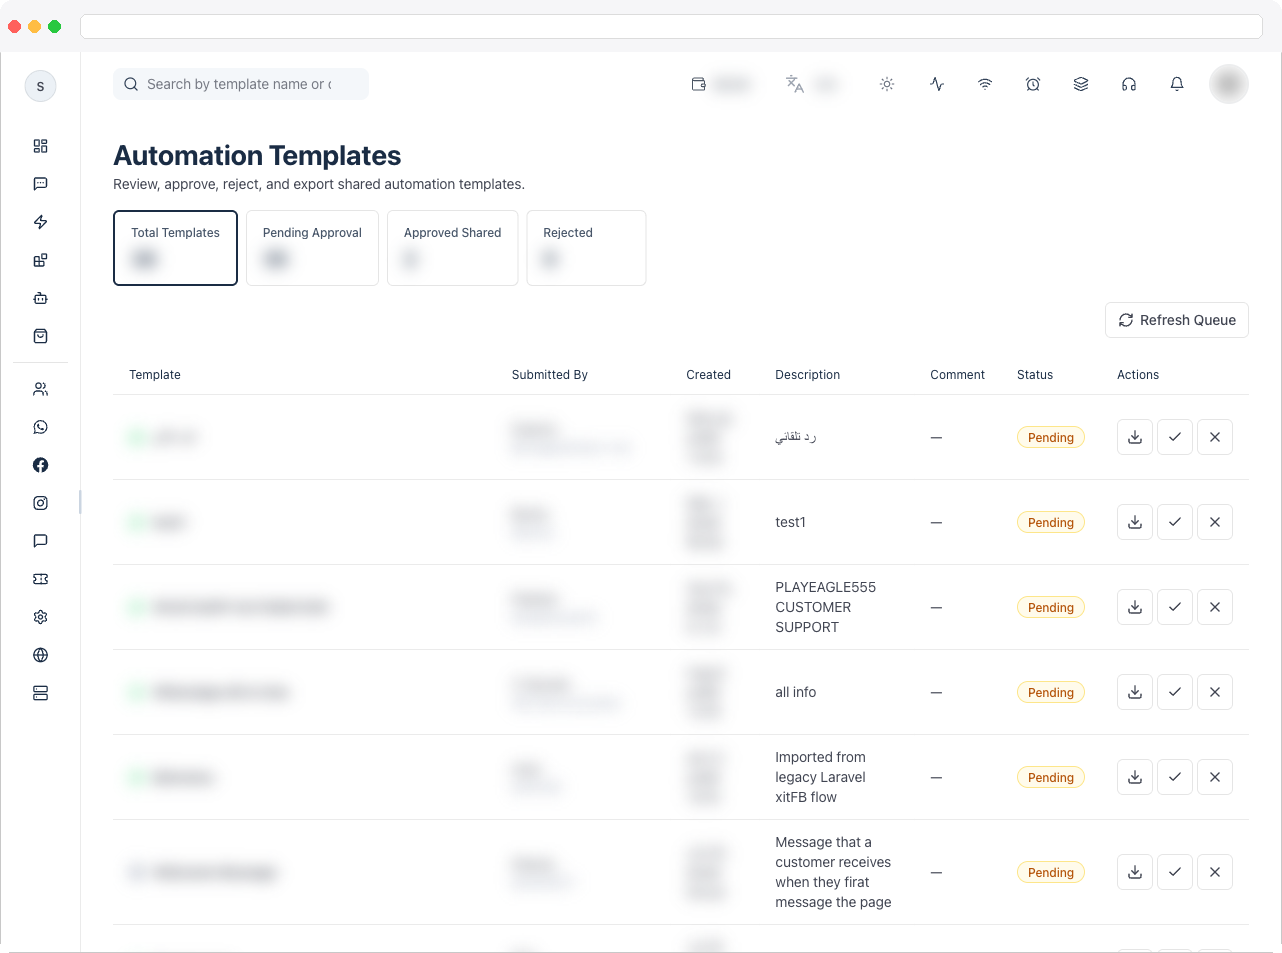Approve the PLAYEAGLE555 CUSTOMER SUPPORT template
Viewport: 1282px width, 953px height.
point(1175,607)
